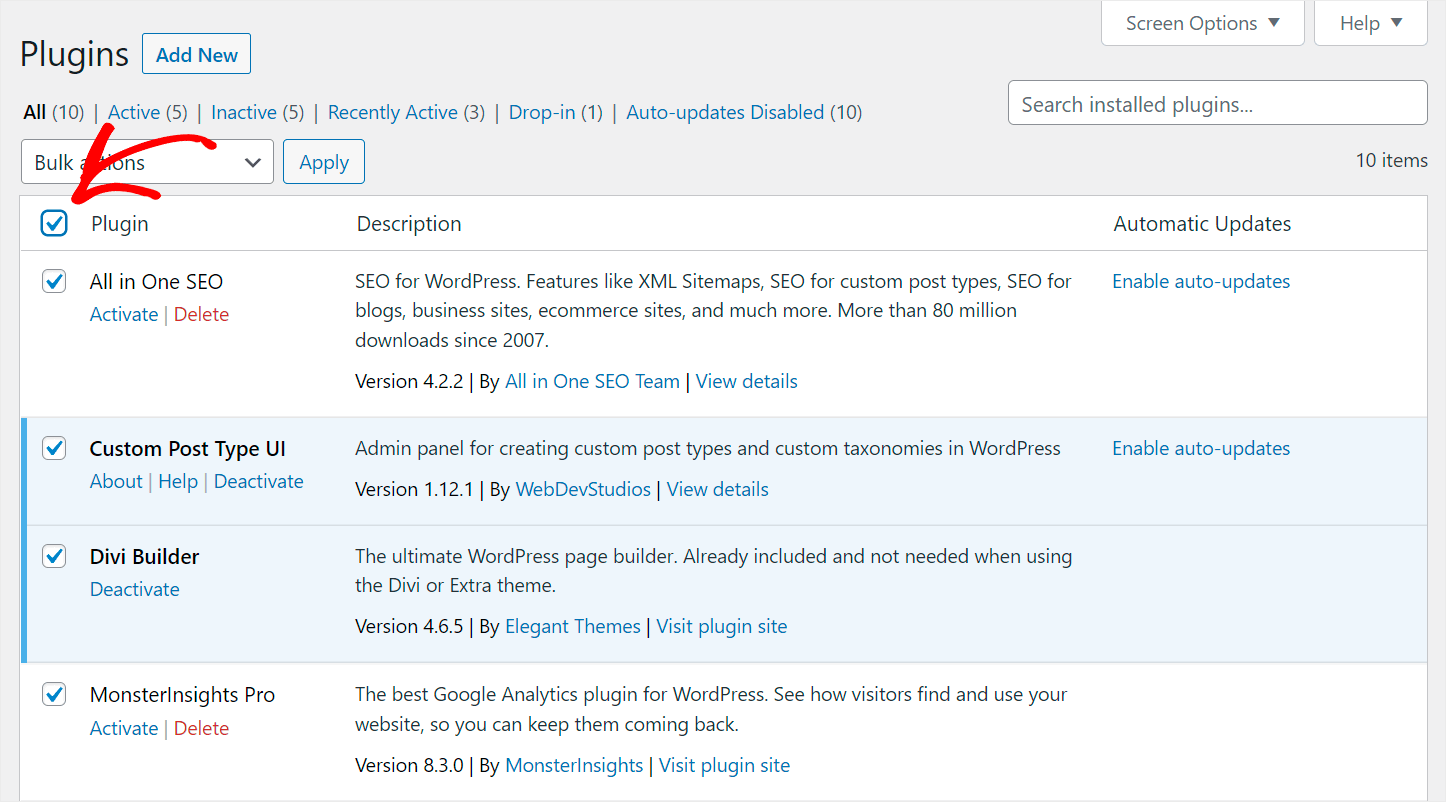1446x802 pixels.
Task: Deactivate the Divi Builder plugin
Action: coord(135,589)
